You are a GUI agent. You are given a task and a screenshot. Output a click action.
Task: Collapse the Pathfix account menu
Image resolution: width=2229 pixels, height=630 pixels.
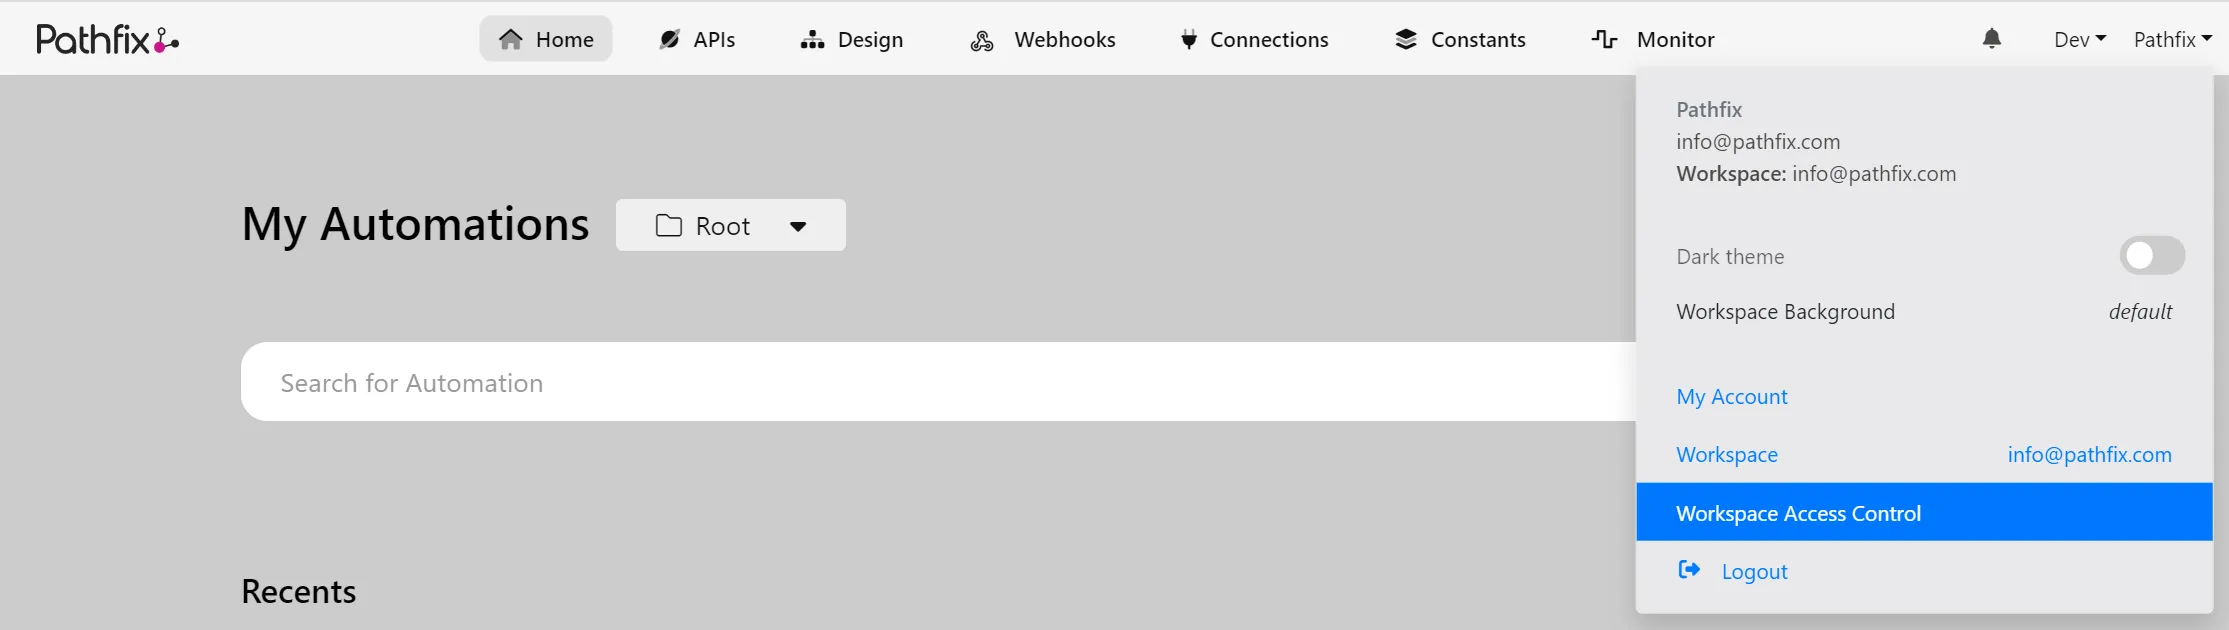pyautogui.click(x=2173, y=39)
